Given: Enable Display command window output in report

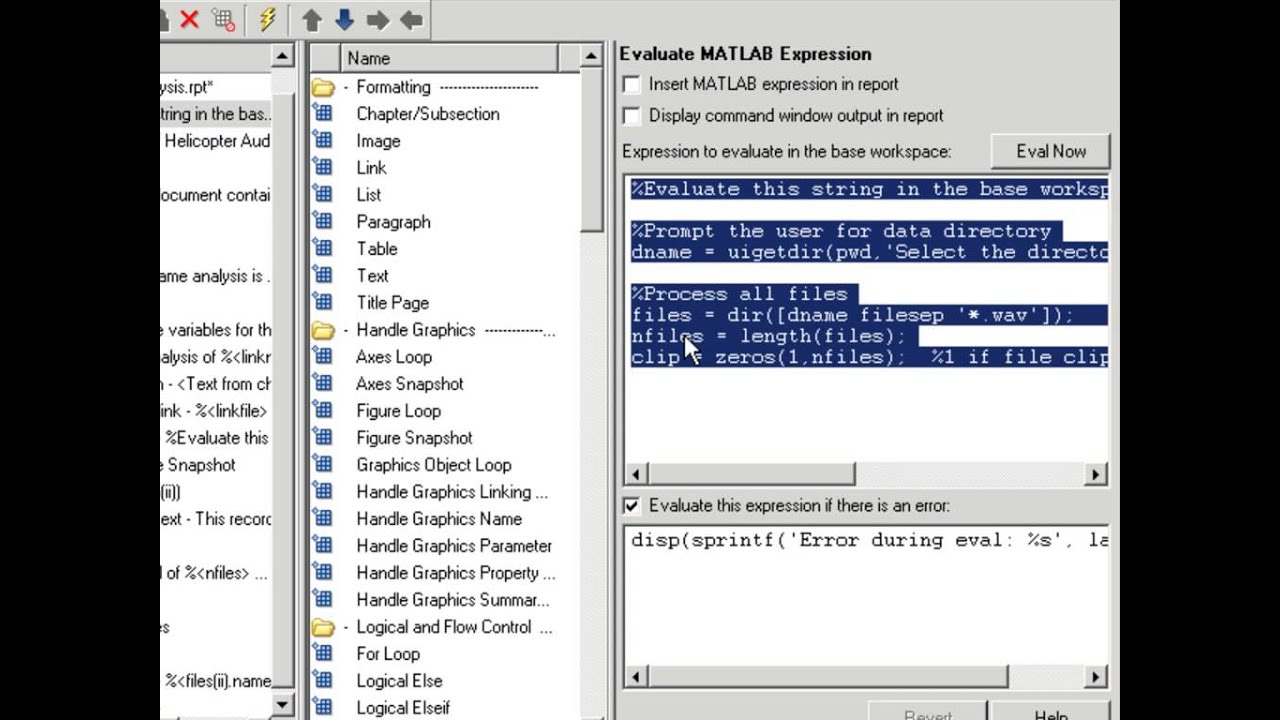Looking at the screenshot, I should [631, 116].
